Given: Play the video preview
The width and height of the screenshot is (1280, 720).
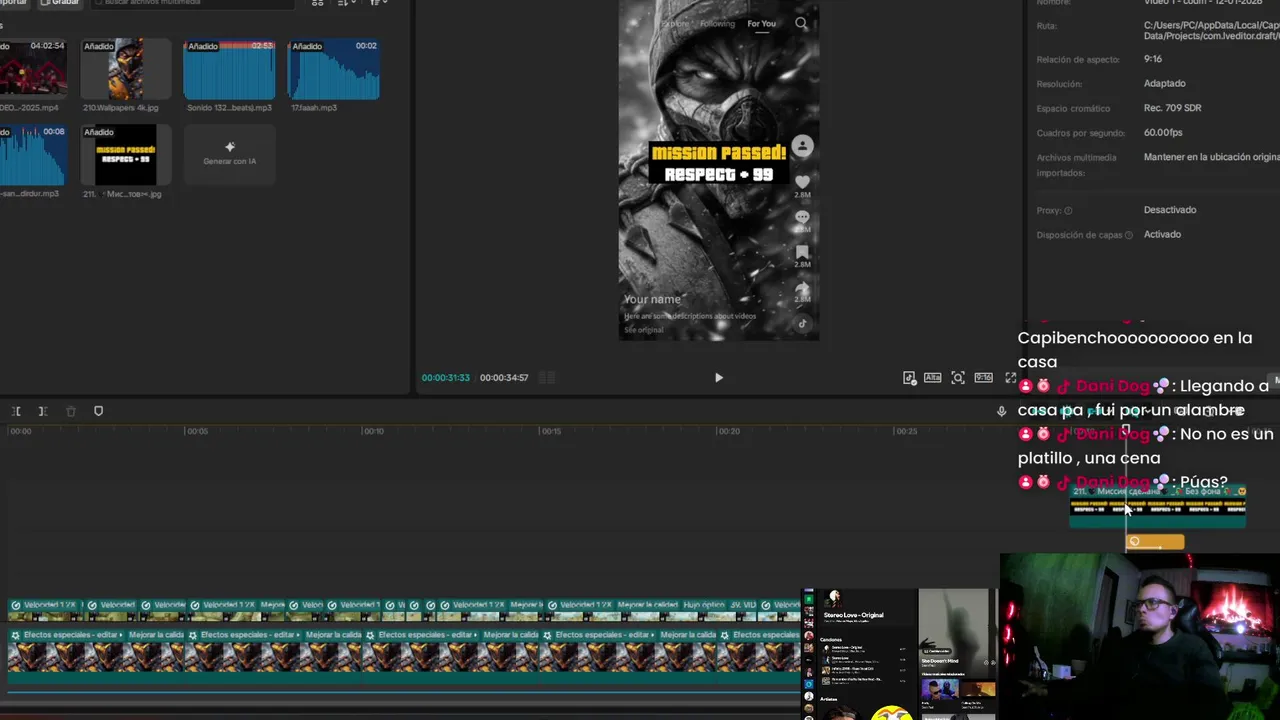Looking at the screenshot, I should pos(718,378).
